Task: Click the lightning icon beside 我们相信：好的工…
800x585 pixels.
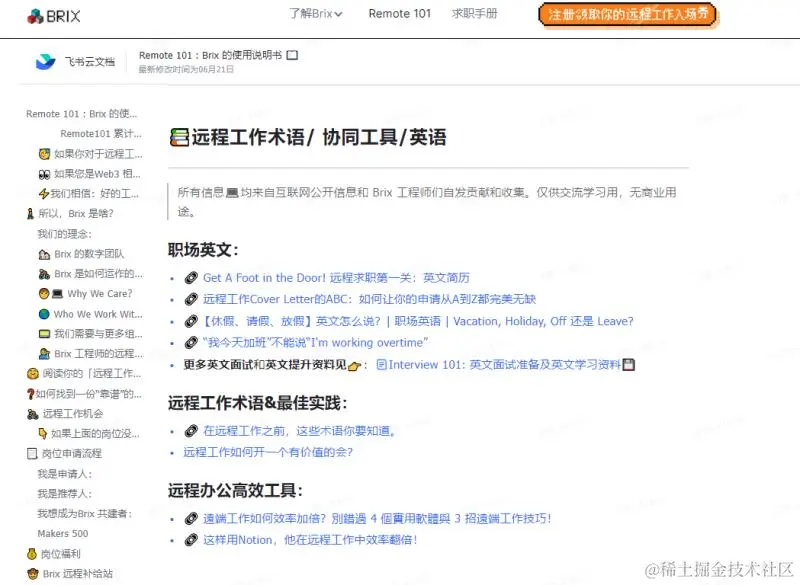Action: click(x=44, y=194)
